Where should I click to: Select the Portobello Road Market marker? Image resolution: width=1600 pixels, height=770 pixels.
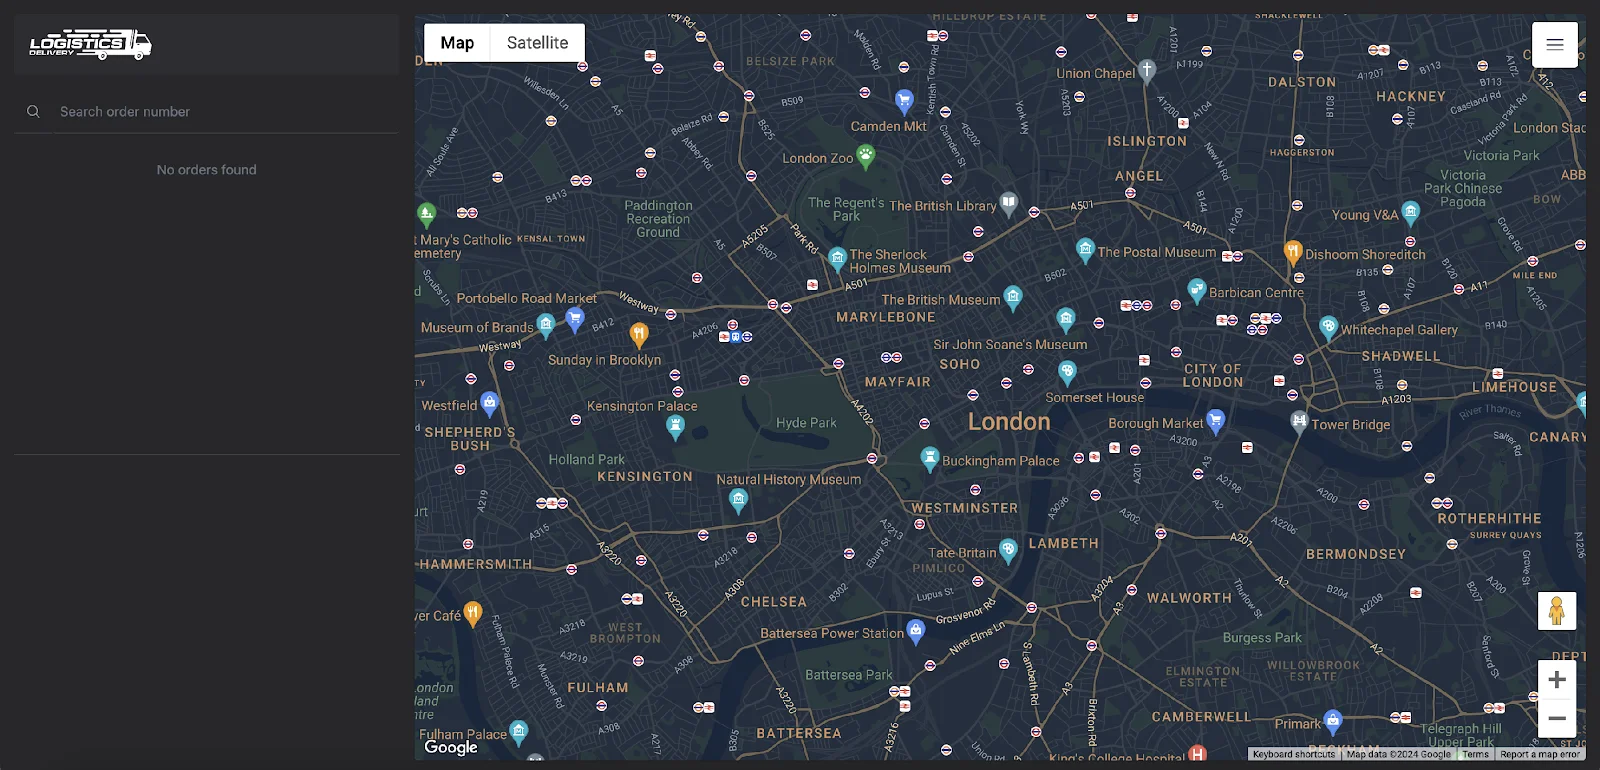click(575, 319)
